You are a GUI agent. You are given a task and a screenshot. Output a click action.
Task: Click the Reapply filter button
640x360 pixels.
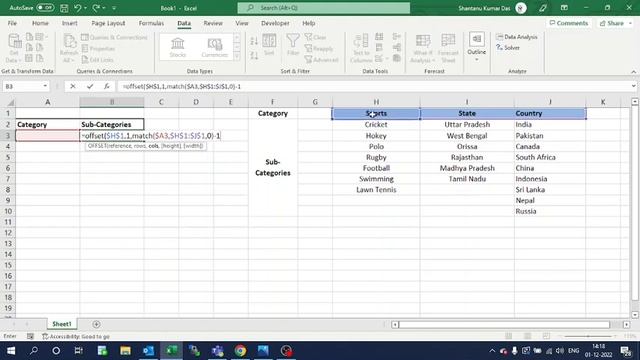coord(319,49)
